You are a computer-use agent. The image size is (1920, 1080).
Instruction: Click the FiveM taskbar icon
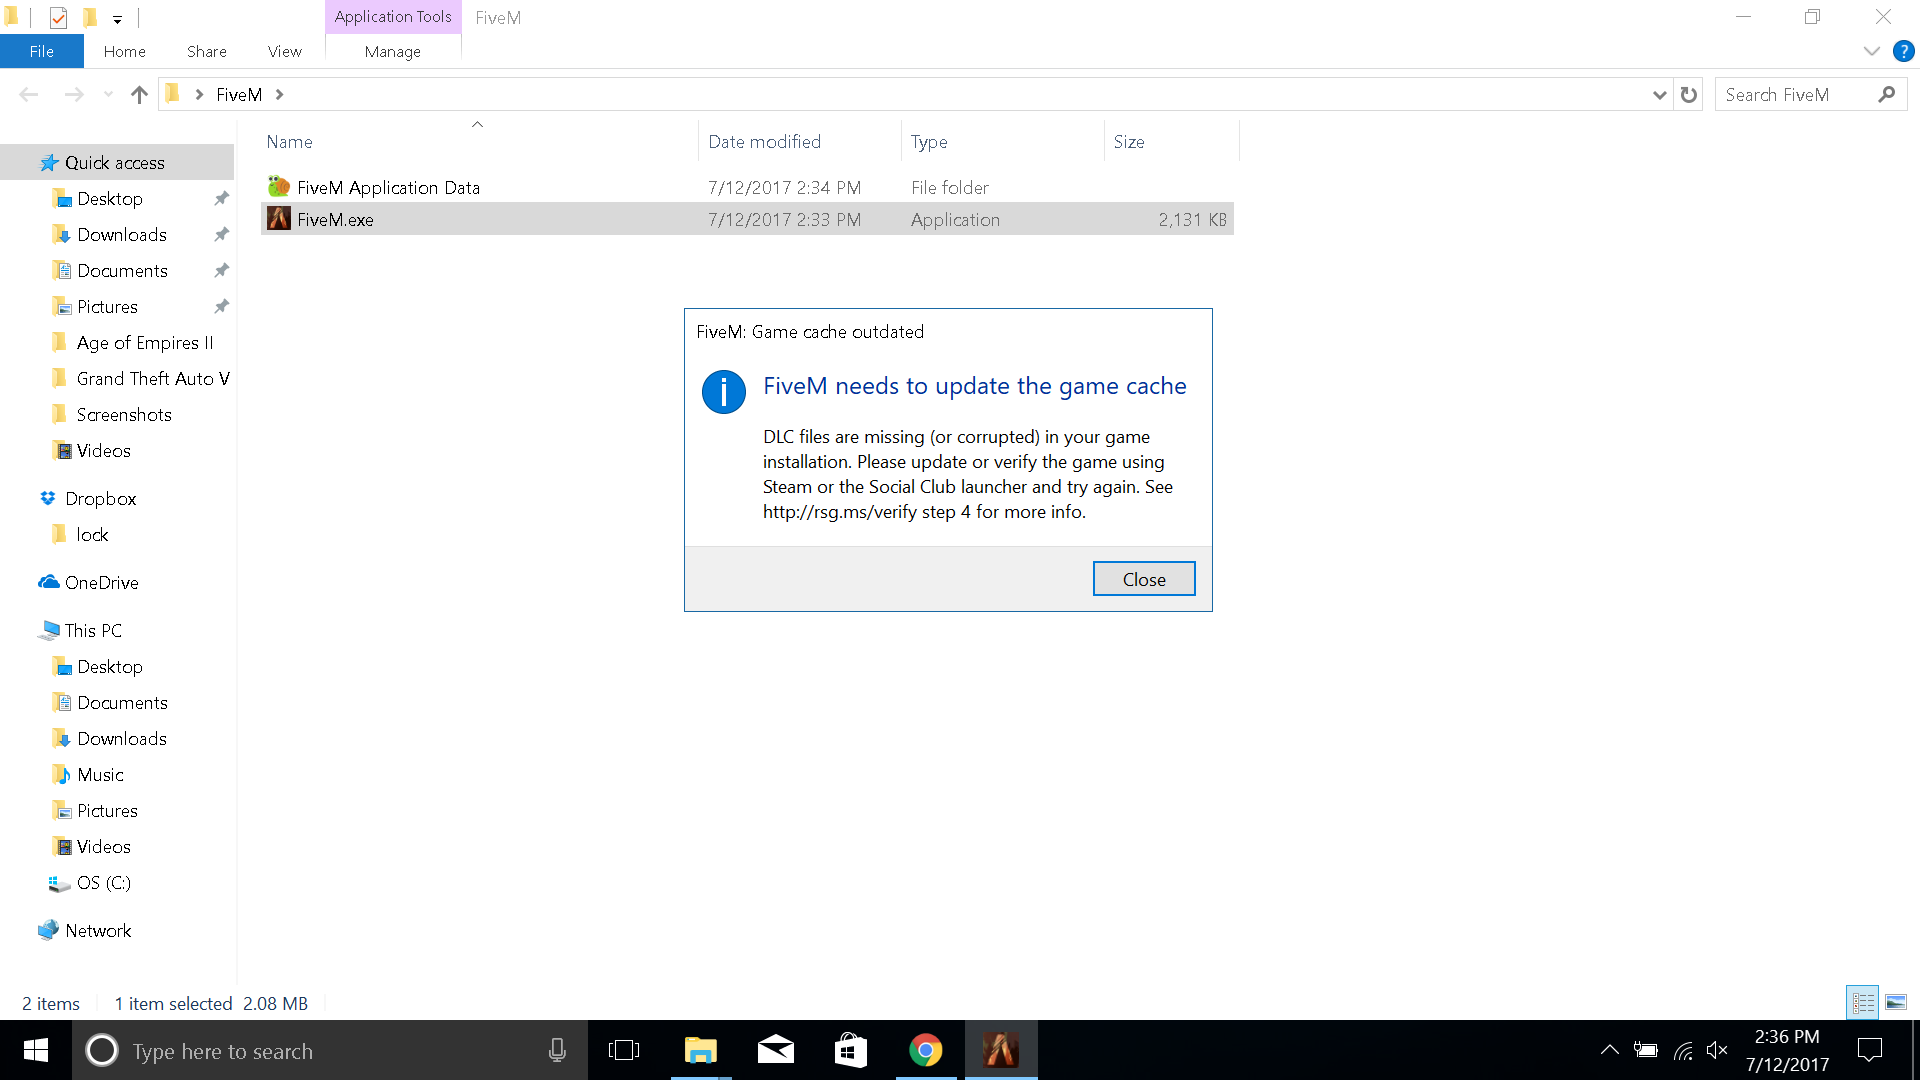(1000, 1050)
